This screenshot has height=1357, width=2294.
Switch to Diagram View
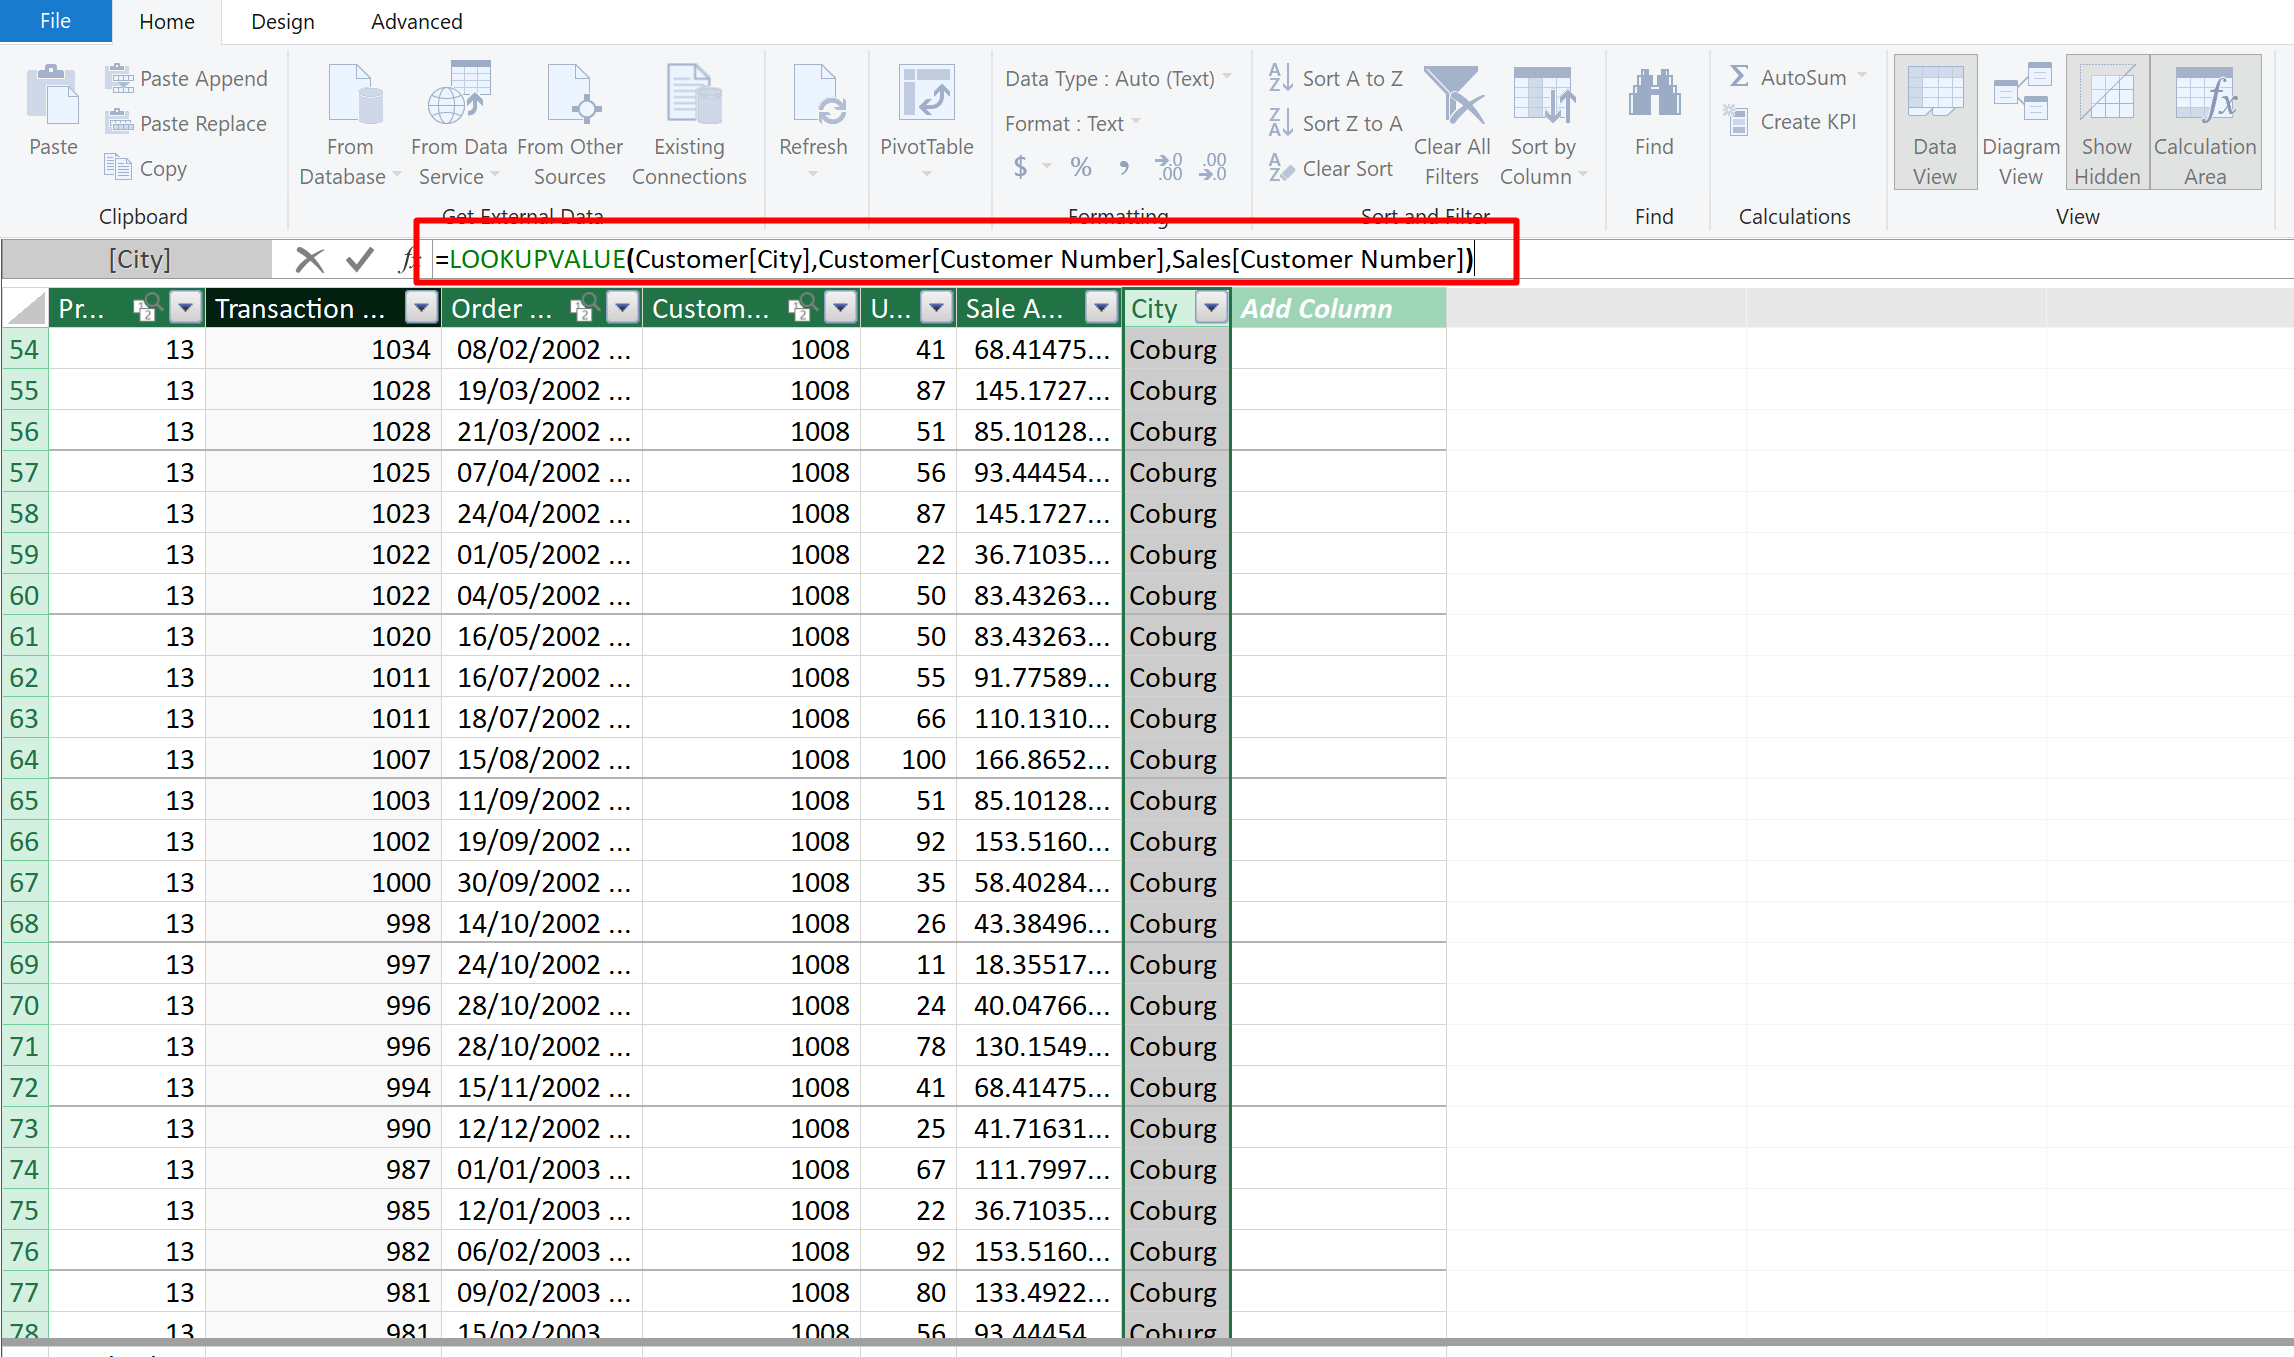[x=2021, y=122]
